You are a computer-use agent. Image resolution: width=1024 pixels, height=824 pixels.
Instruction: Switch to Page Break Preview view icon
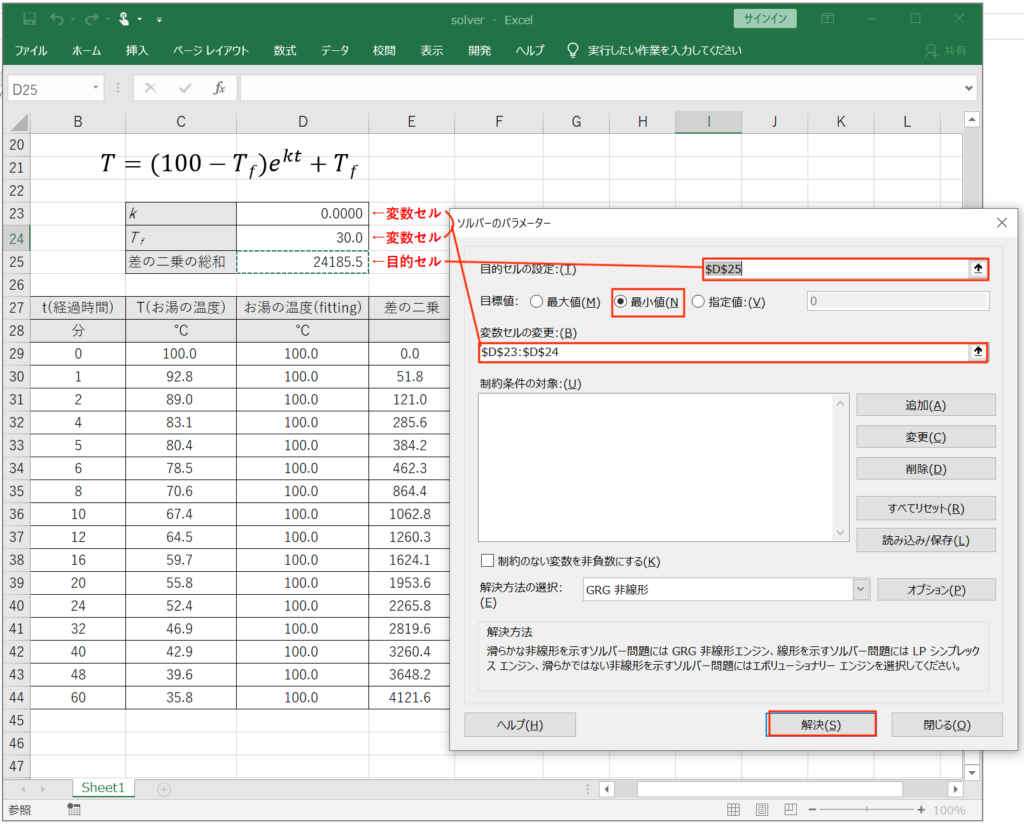coord(790,810)
